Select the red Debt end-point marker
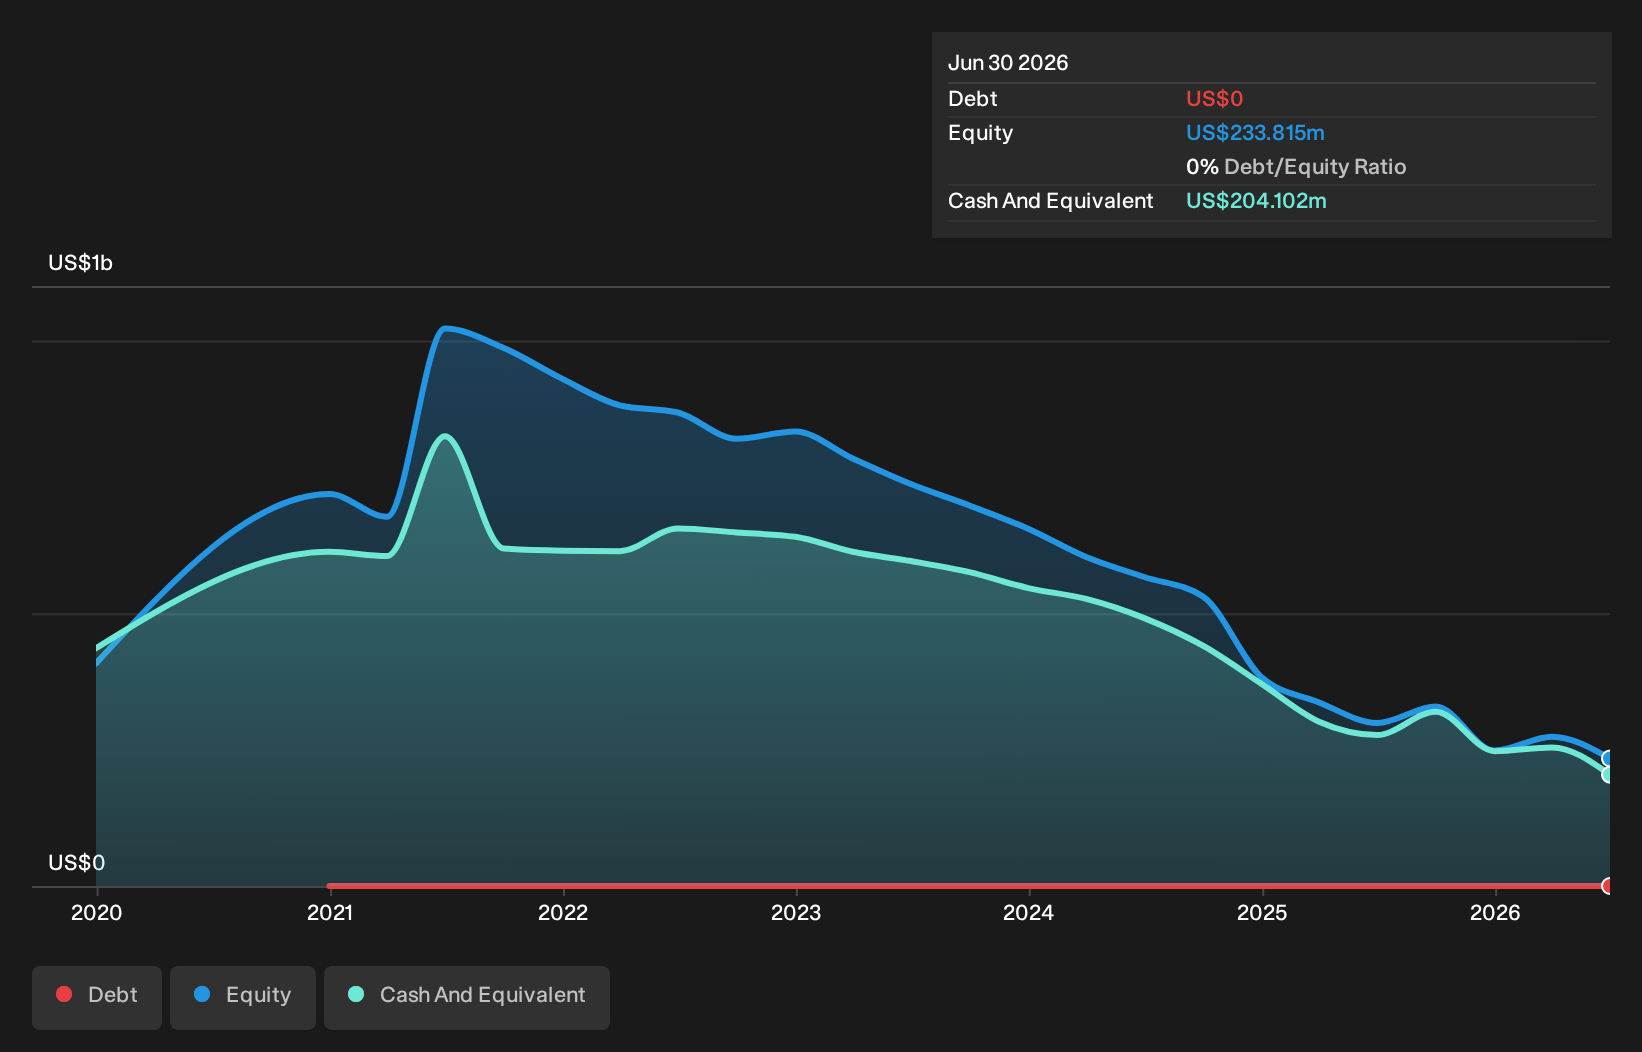This screenshot has width=1642, height=1052. coord(1608,886)
